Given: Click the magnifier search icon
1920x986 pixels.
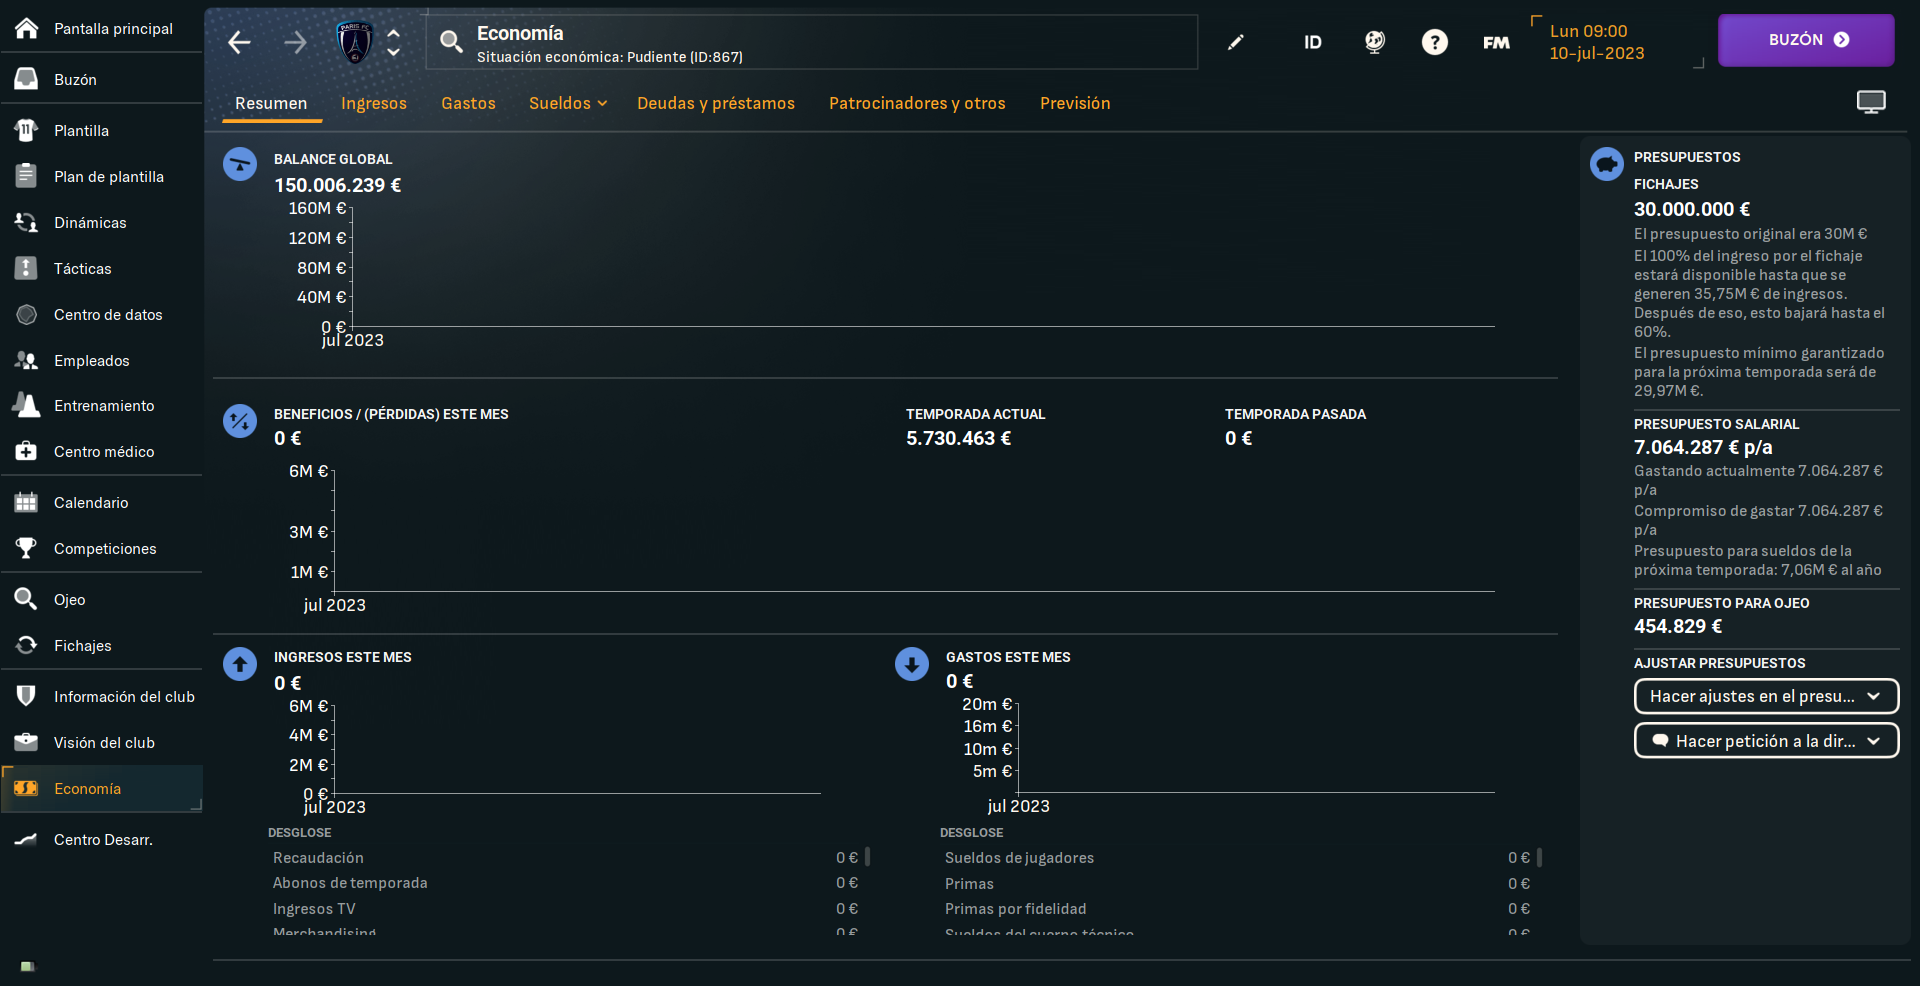Looking at the screenshot, I should [x=451, y=42].
